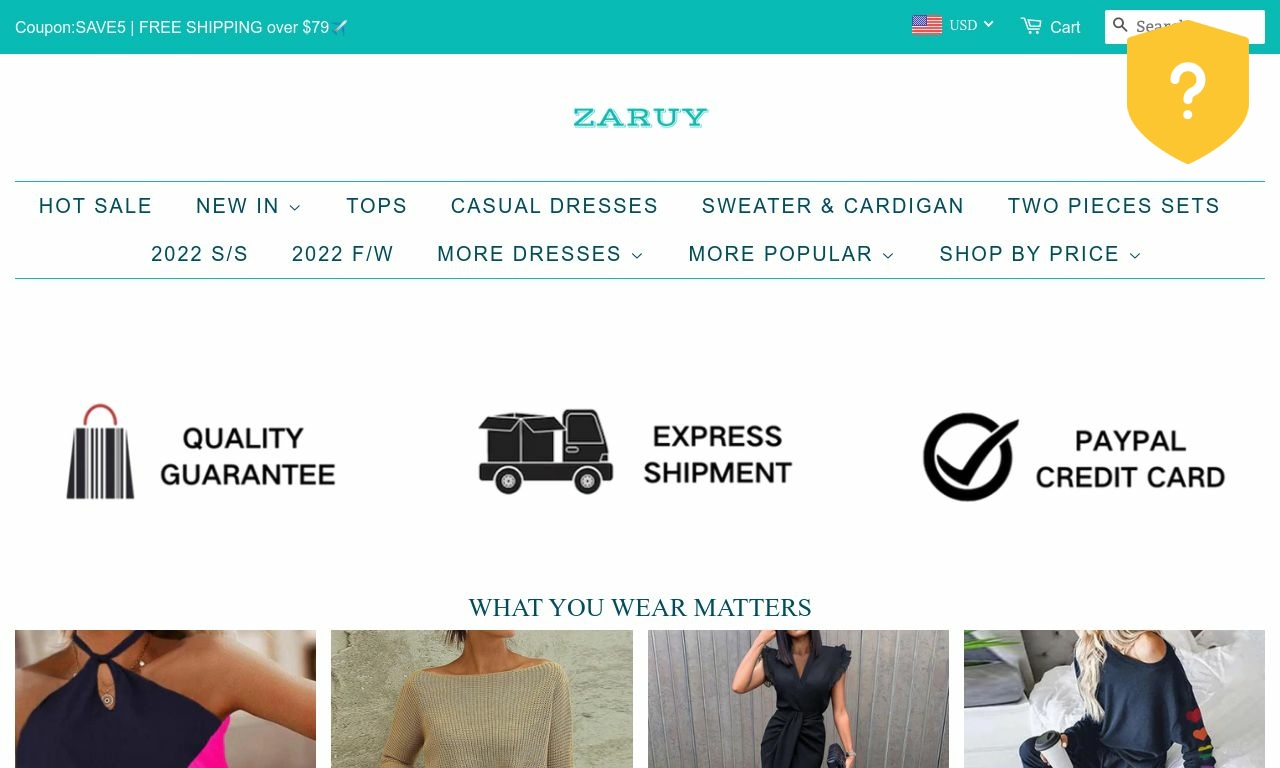Click the ZARUY store logo

point(640,118)
